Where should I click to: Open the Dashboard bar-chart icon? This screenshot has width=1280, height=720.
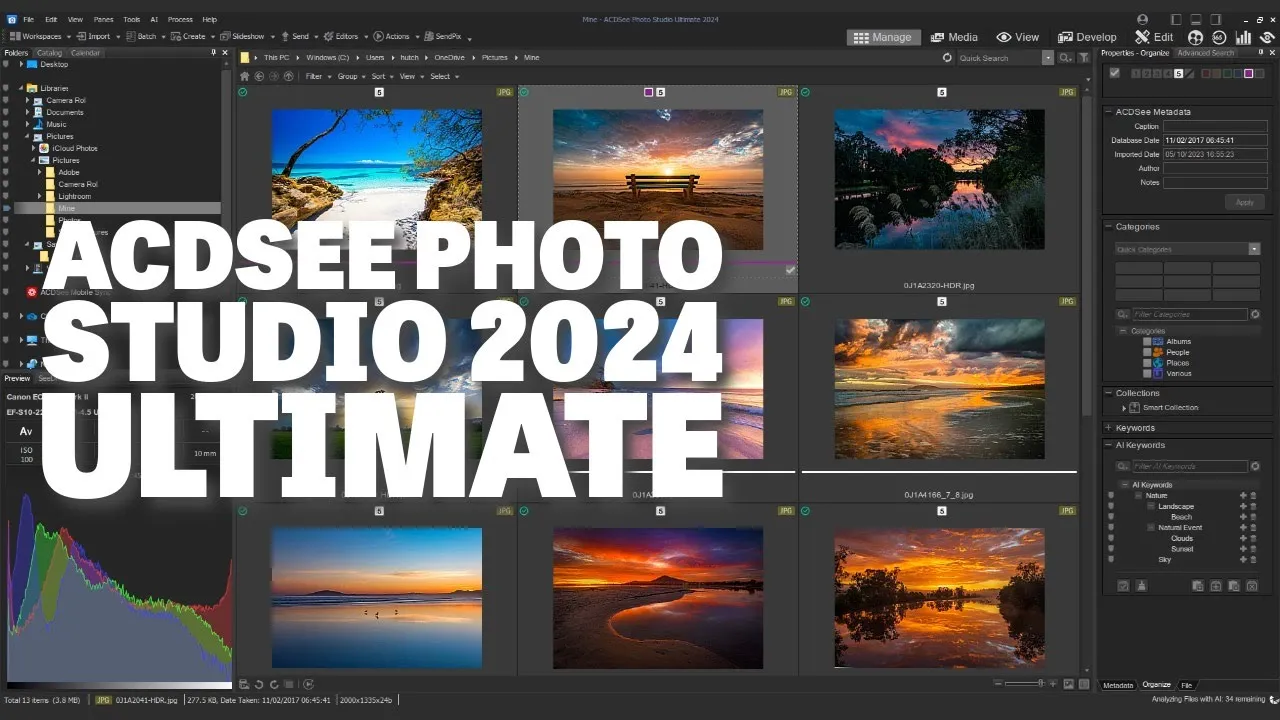pos(1244,37)
